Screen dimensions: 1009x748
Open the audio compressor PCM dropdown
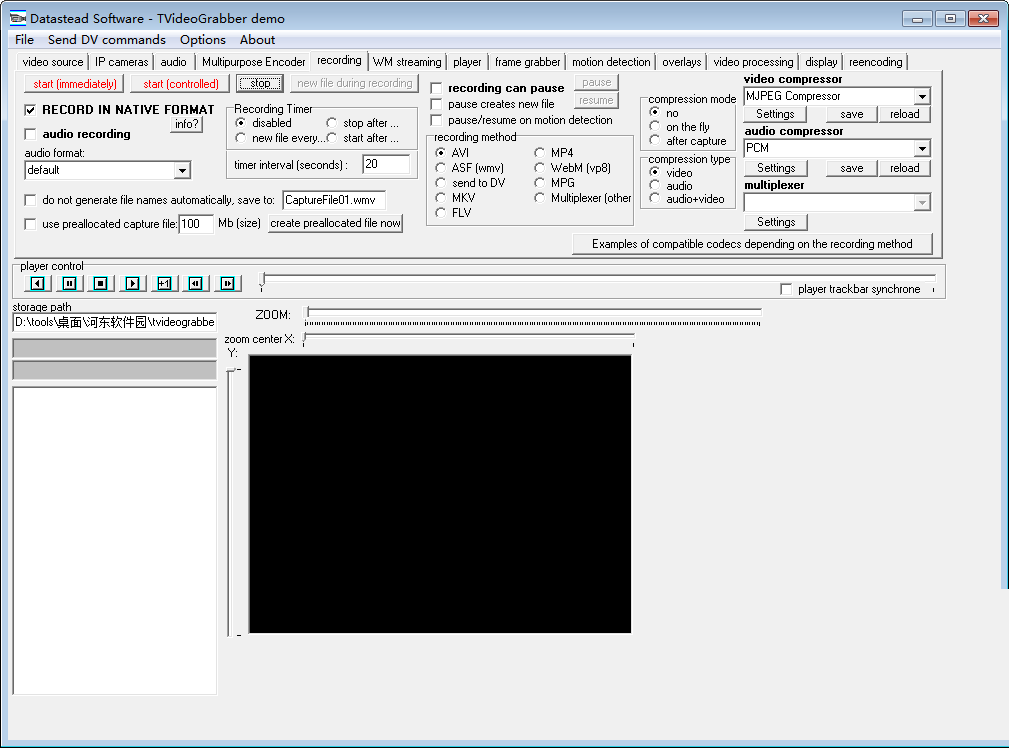click(922, 149)
